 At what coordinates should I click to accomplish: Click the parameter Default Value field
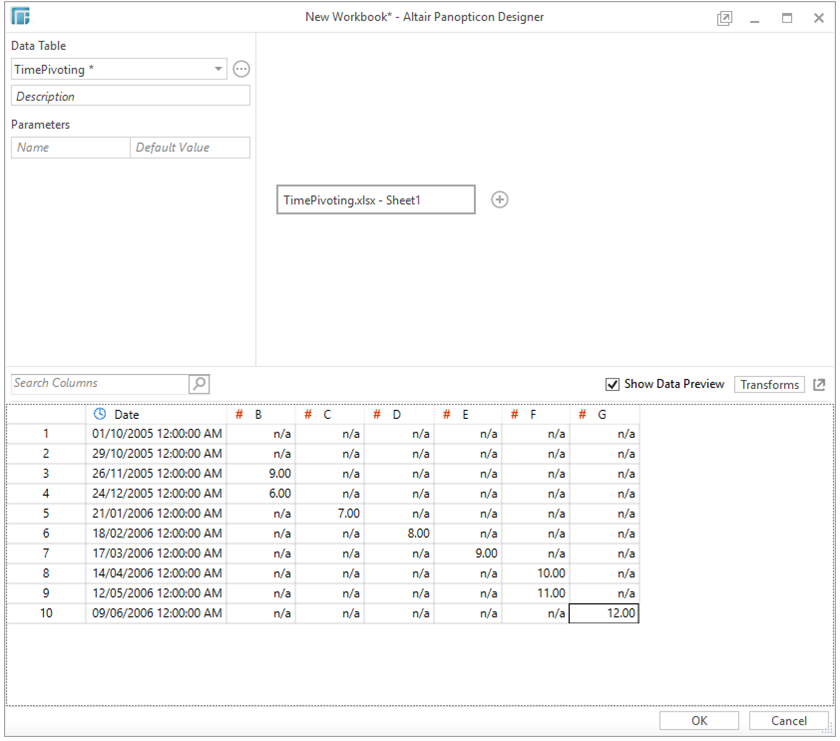click(190, 147)
